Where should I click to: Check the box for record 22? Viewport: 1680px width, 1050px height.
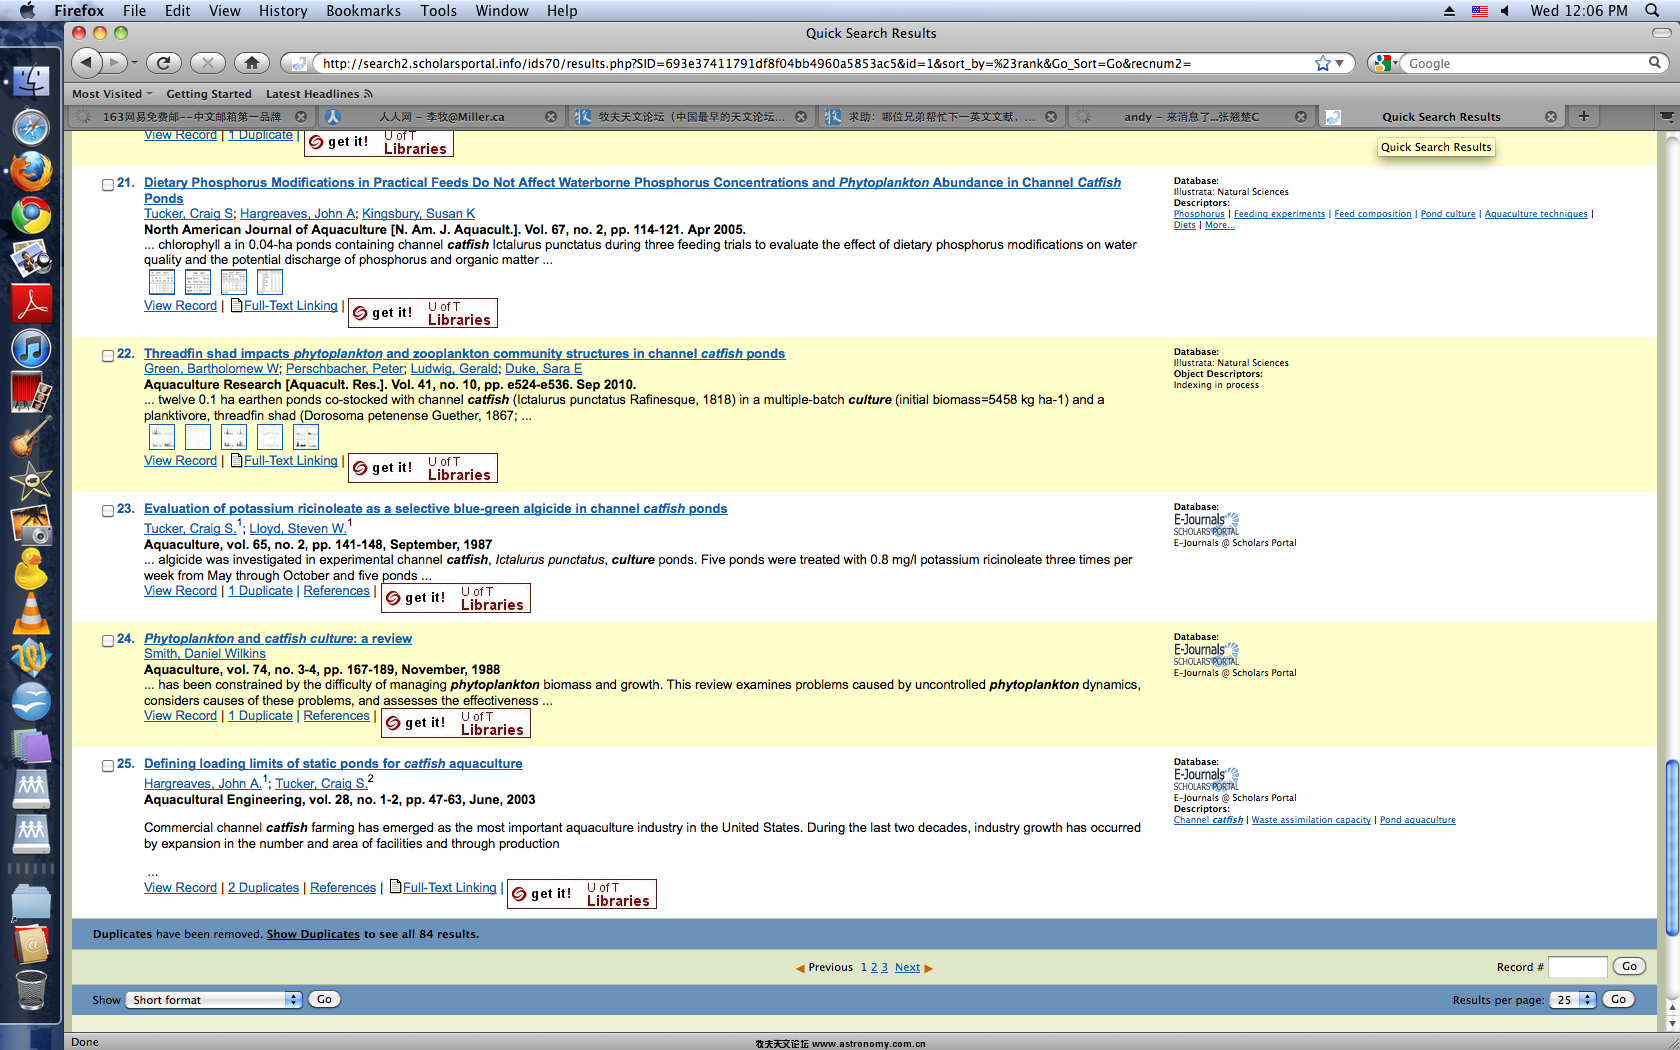(108, 356)
